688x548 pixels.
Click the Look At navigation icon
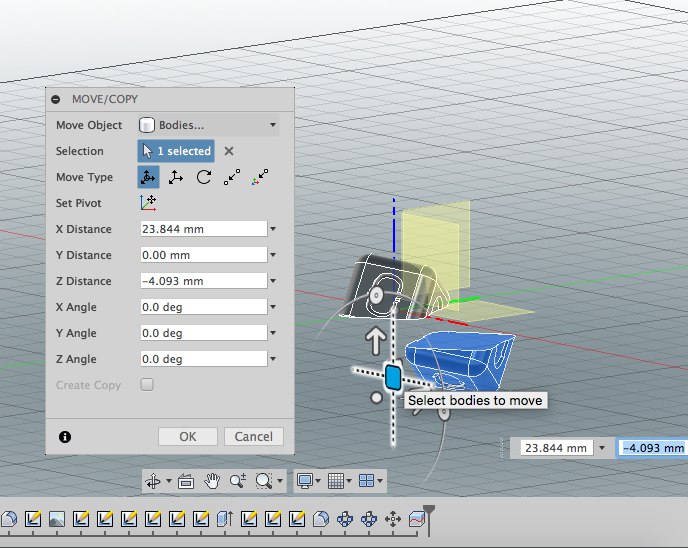click(x=186, y=481)
